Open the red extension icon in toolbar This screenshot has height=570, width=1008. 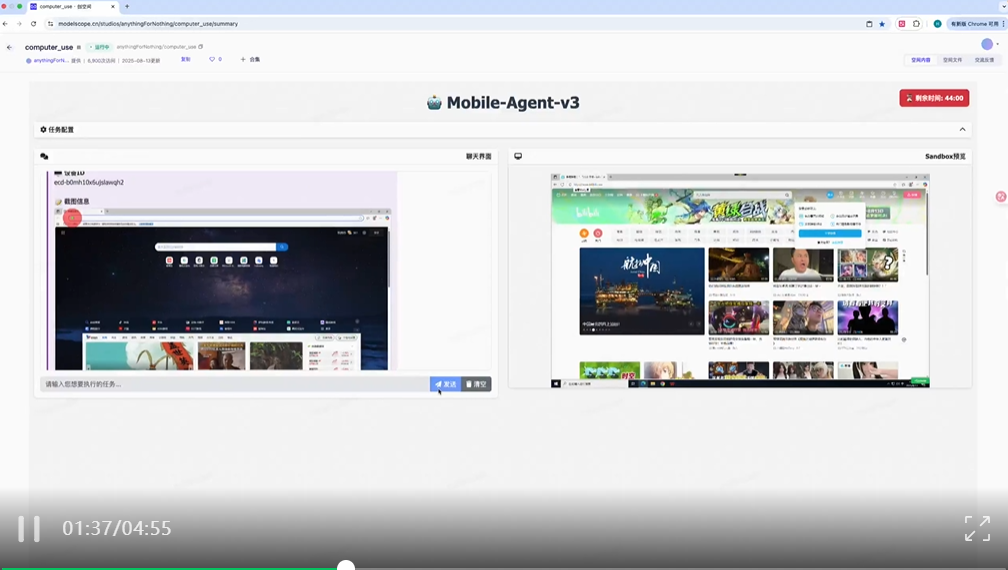(x=902, y=24)
